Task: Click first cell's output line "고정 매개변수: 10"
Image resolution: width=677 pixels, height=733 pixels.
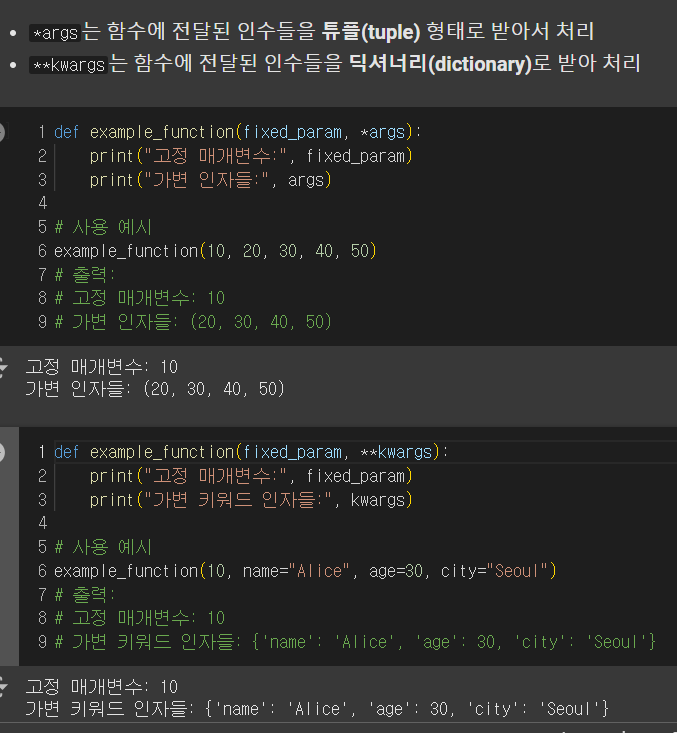Action: (101, 367)
